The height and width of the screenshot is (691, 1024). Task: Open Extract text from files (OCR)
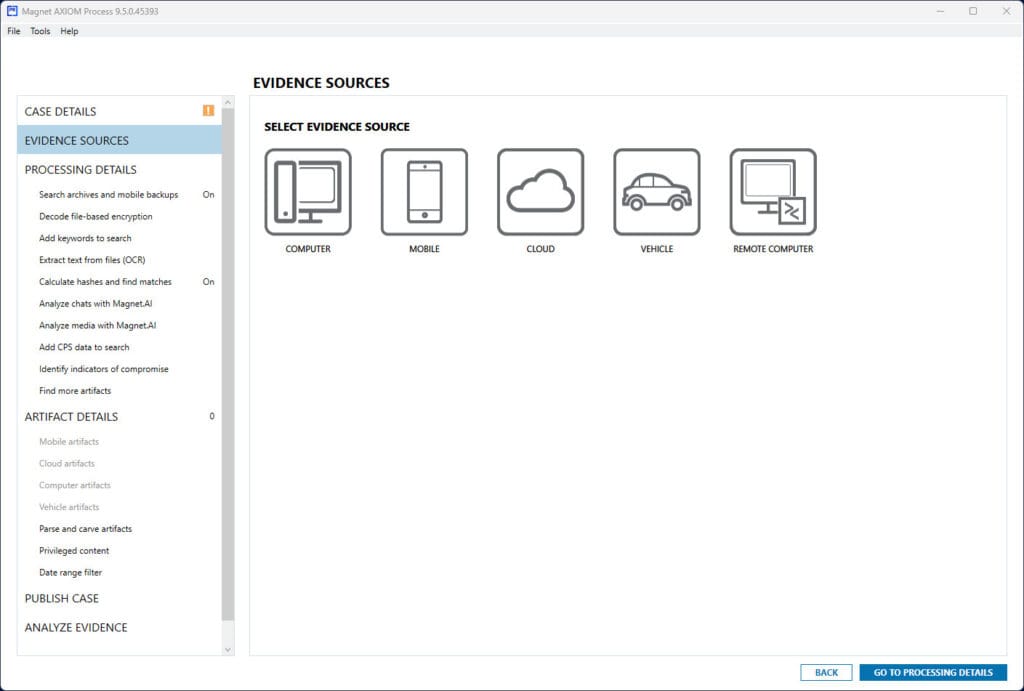92,260
